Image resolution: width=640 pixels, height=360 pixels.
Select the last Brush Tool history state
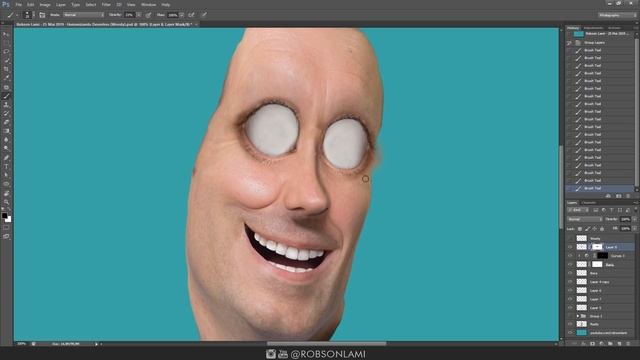pos(600,189)
